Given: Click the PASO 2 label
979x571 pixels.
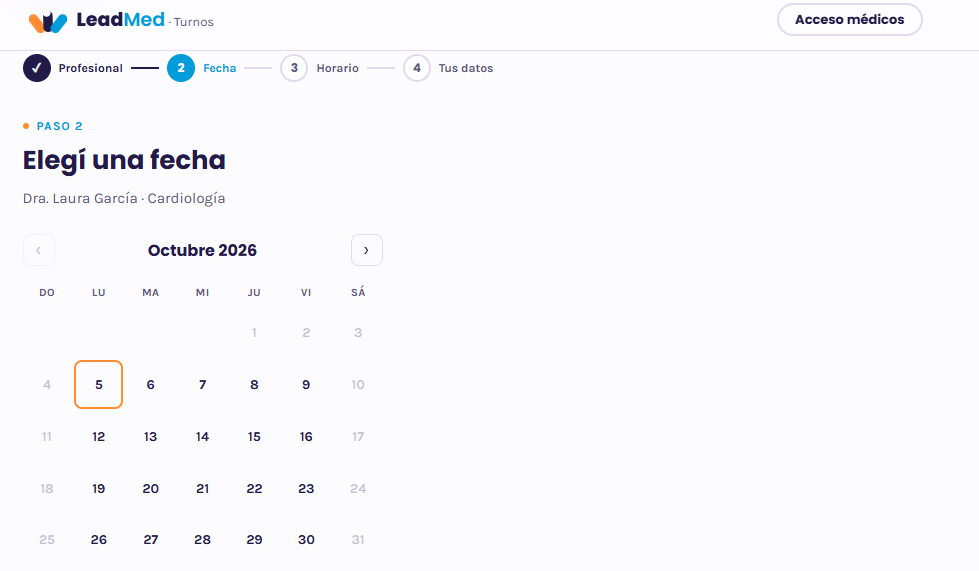Looking at the screenshot, I should 59,126.
